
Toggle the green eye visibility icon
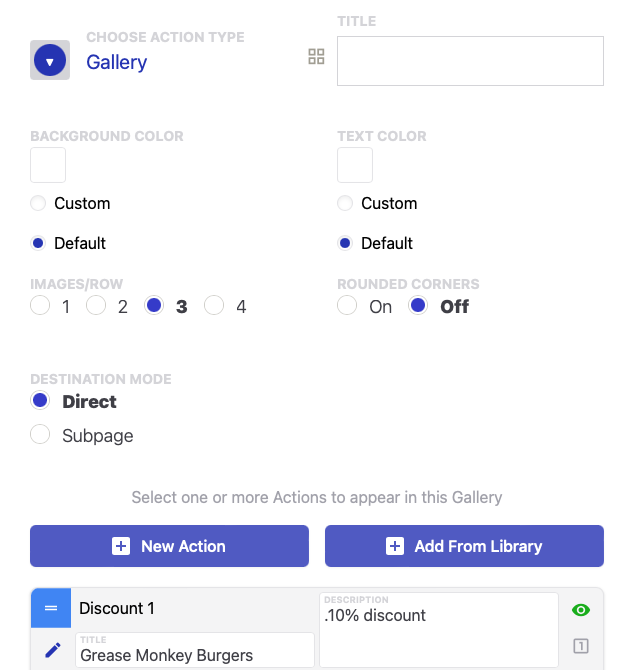tap(580, 610)
